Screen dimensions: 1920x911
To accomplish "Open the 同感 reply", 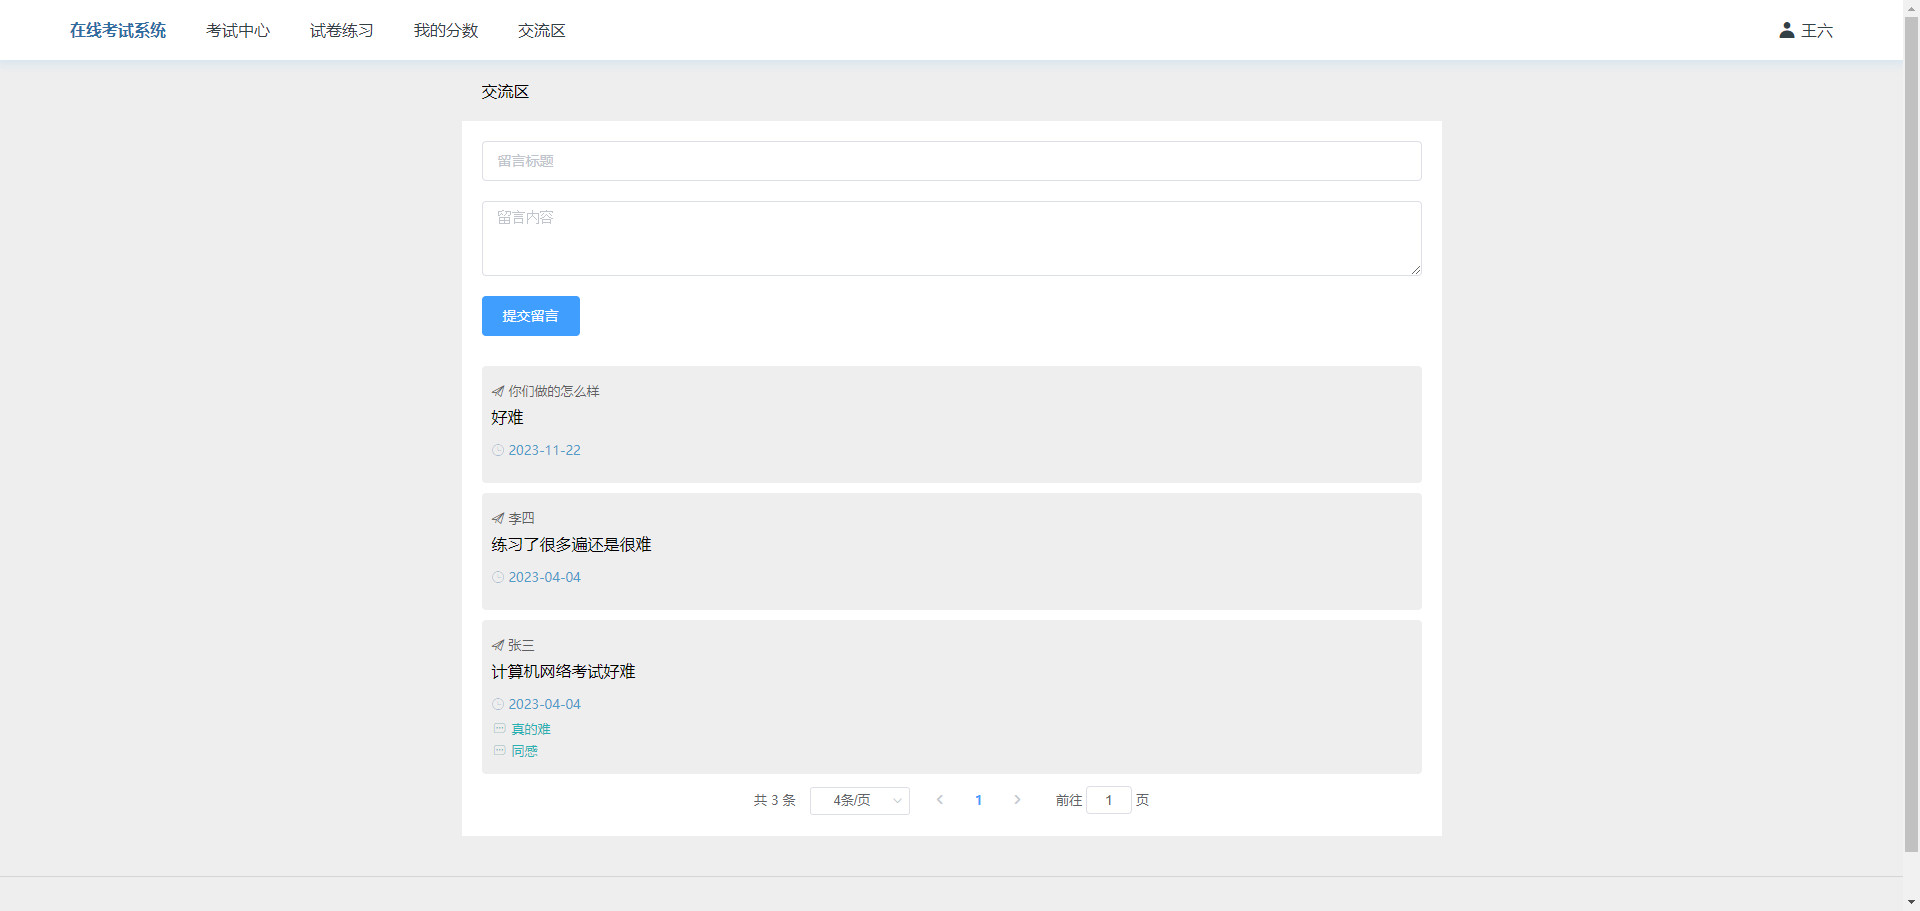I will click(x=525, y=751).
